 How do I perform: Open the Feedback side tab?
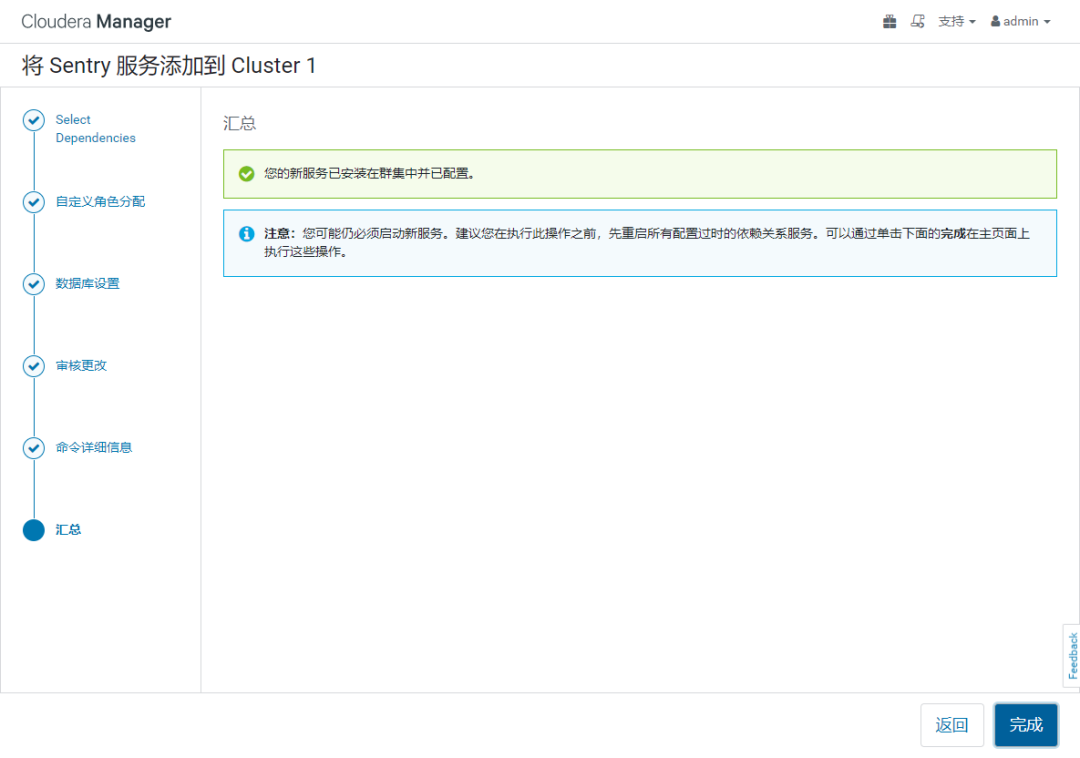(1072, 655)
